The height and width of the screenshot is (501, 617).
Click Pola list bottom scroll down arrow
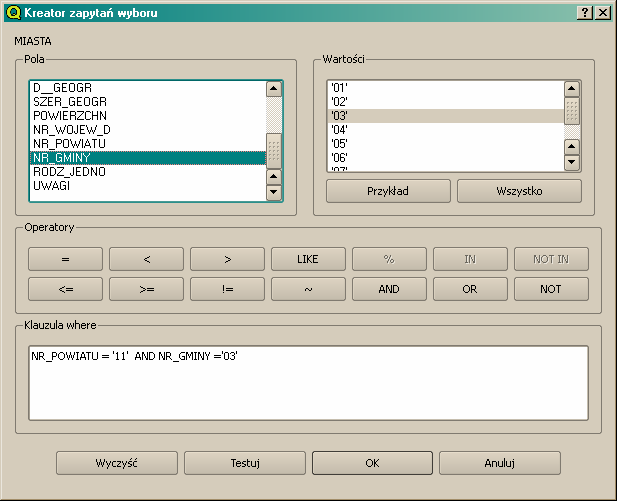[x=274, y=192]
